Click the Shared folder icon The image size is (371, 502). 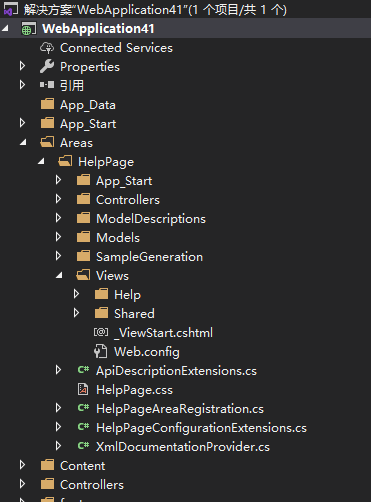(101, 313)
